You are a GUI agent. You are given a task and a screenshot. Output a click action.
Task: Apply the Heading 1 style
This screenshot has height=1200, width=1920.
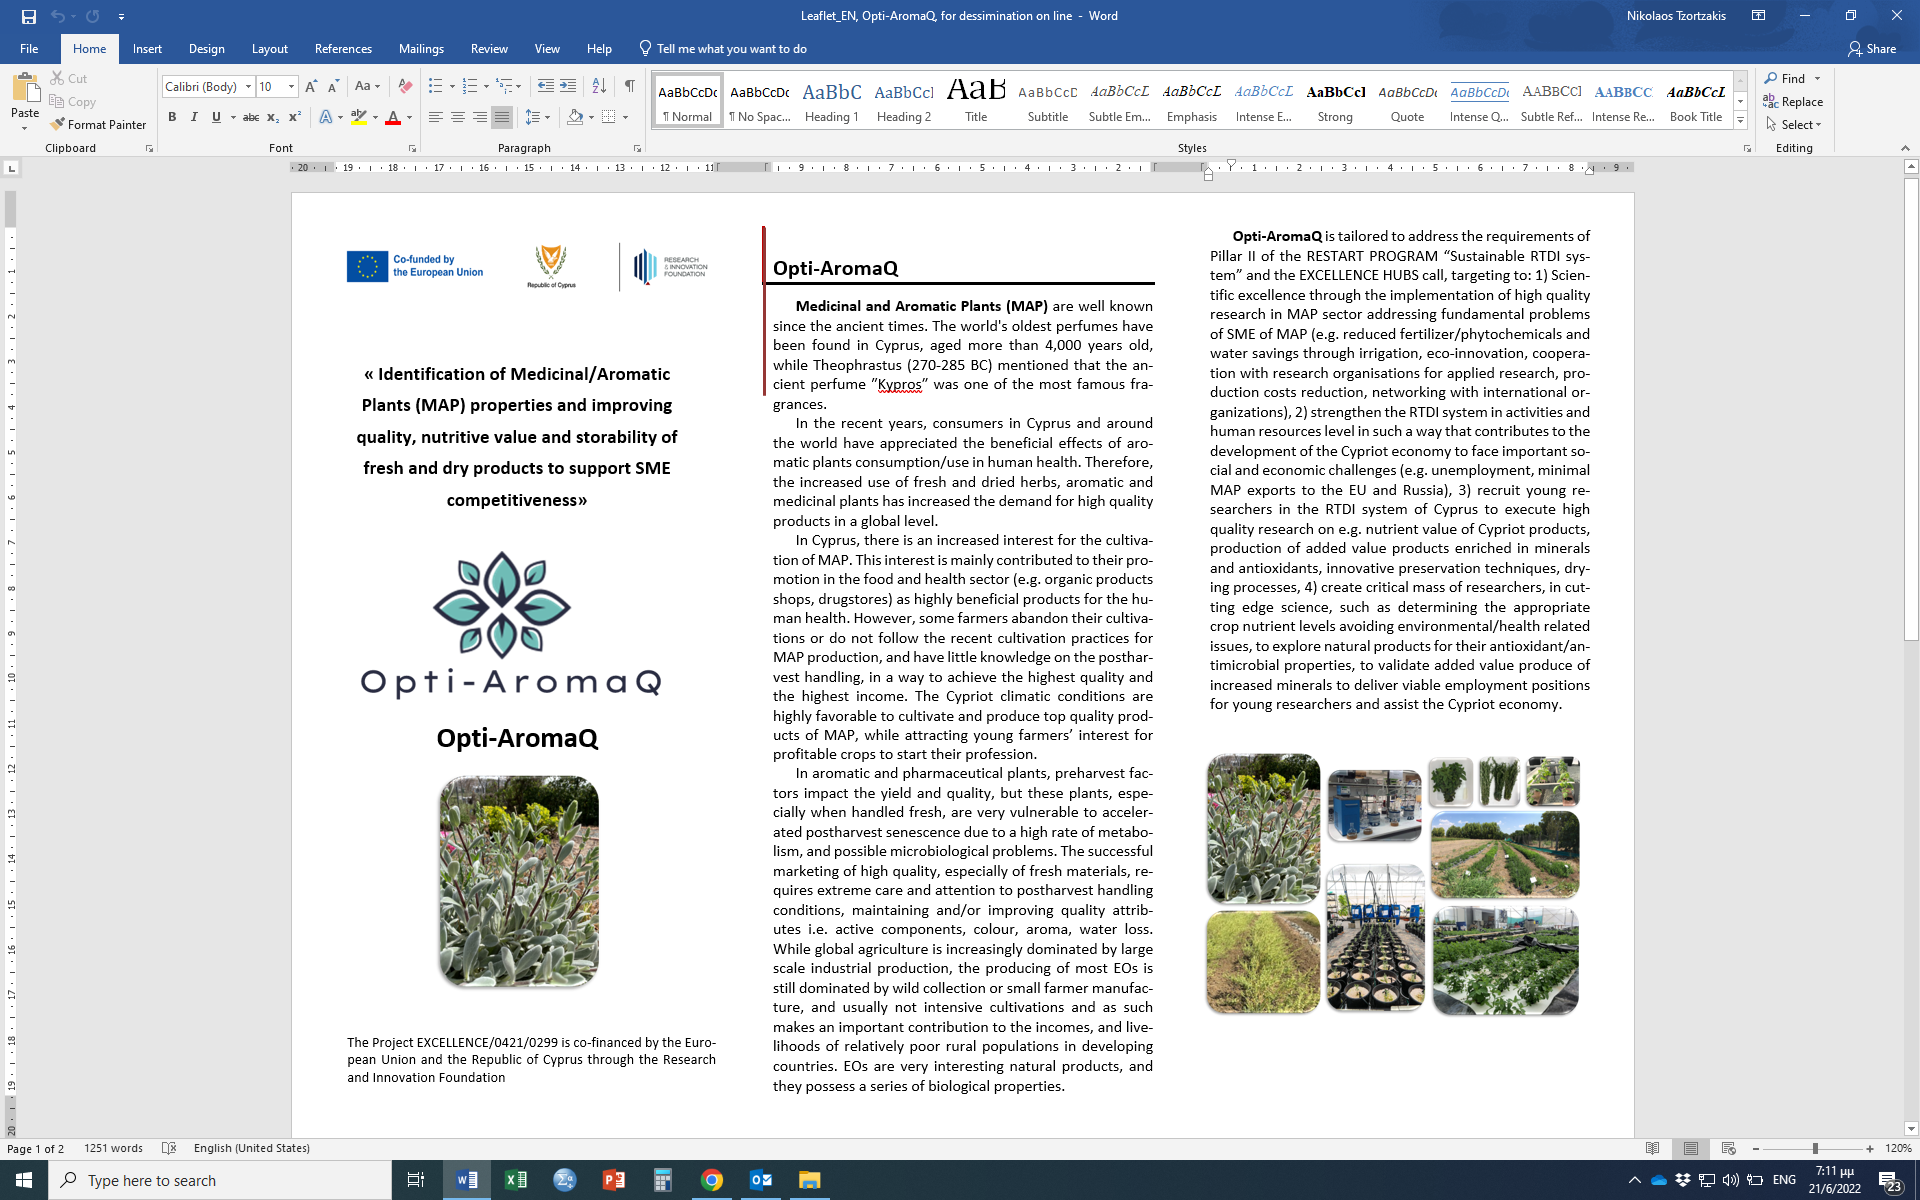coord(831,101)
